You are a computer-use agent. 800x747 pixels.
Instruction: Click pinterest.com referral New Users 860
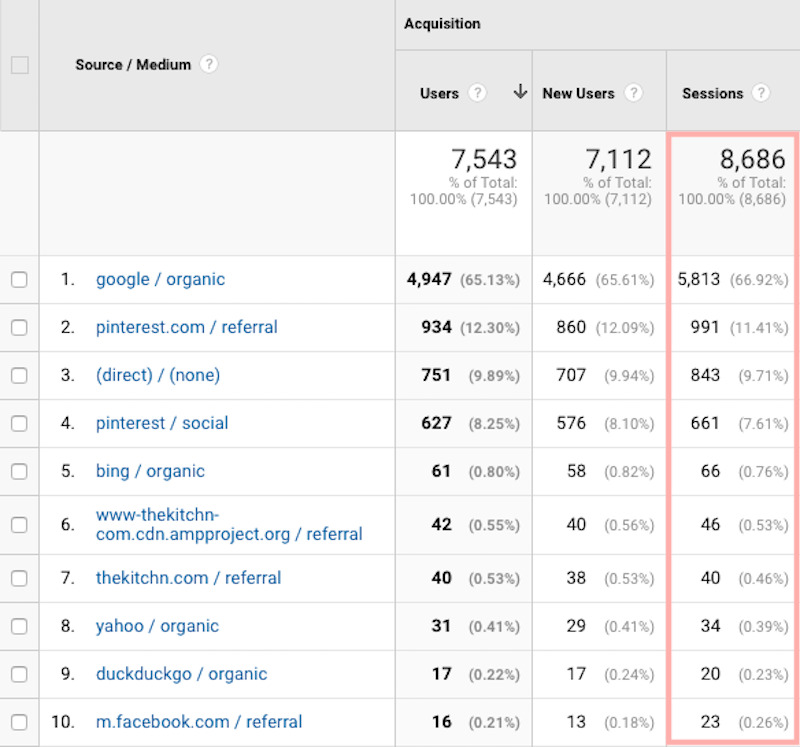[x=571, y=327]
